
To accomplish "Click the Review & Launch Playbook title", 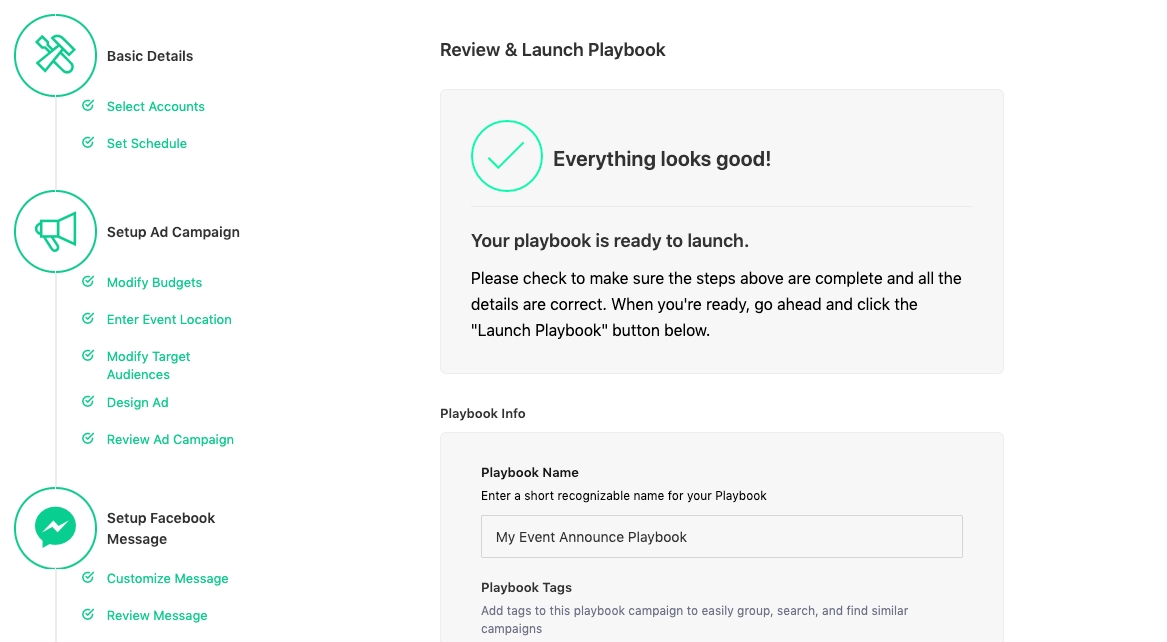I will tap(552, 50).
